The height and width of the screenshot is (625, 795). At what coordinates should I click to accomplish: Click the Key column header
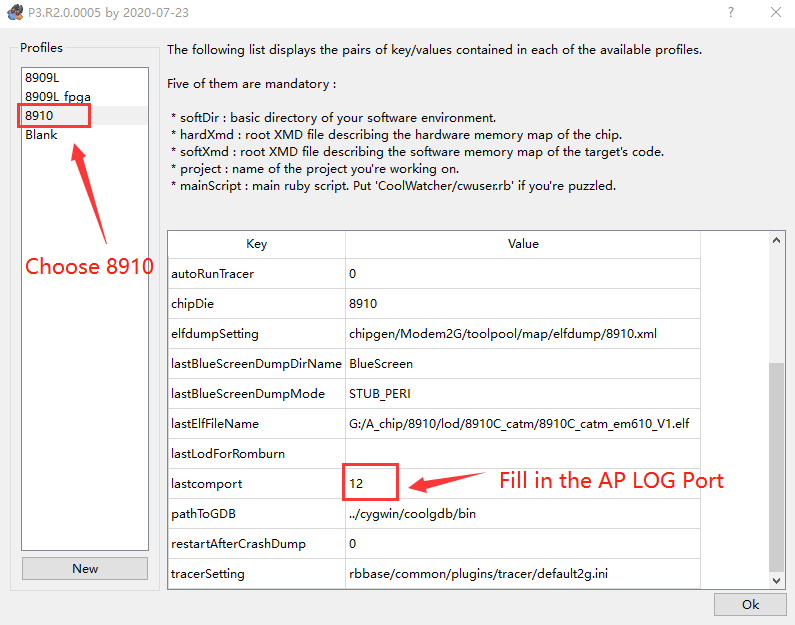[257, 244]
